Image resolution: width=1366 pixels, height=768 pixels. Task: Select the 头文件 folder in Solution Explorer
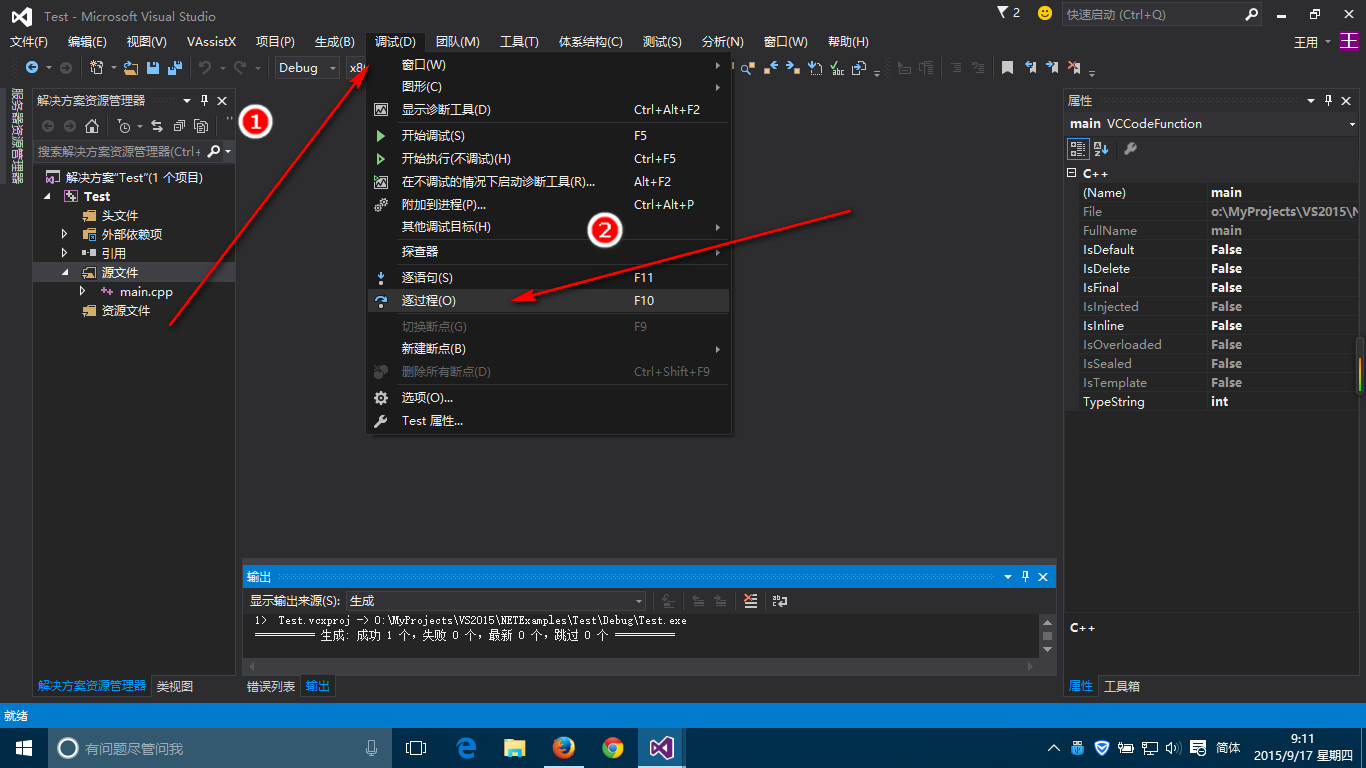pos(120,215)
